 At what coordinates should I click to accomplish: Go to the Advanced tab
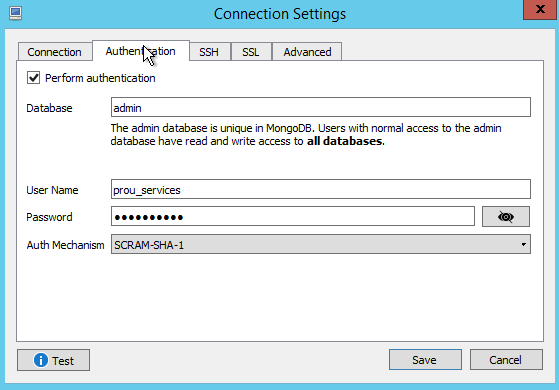(307, 52)
